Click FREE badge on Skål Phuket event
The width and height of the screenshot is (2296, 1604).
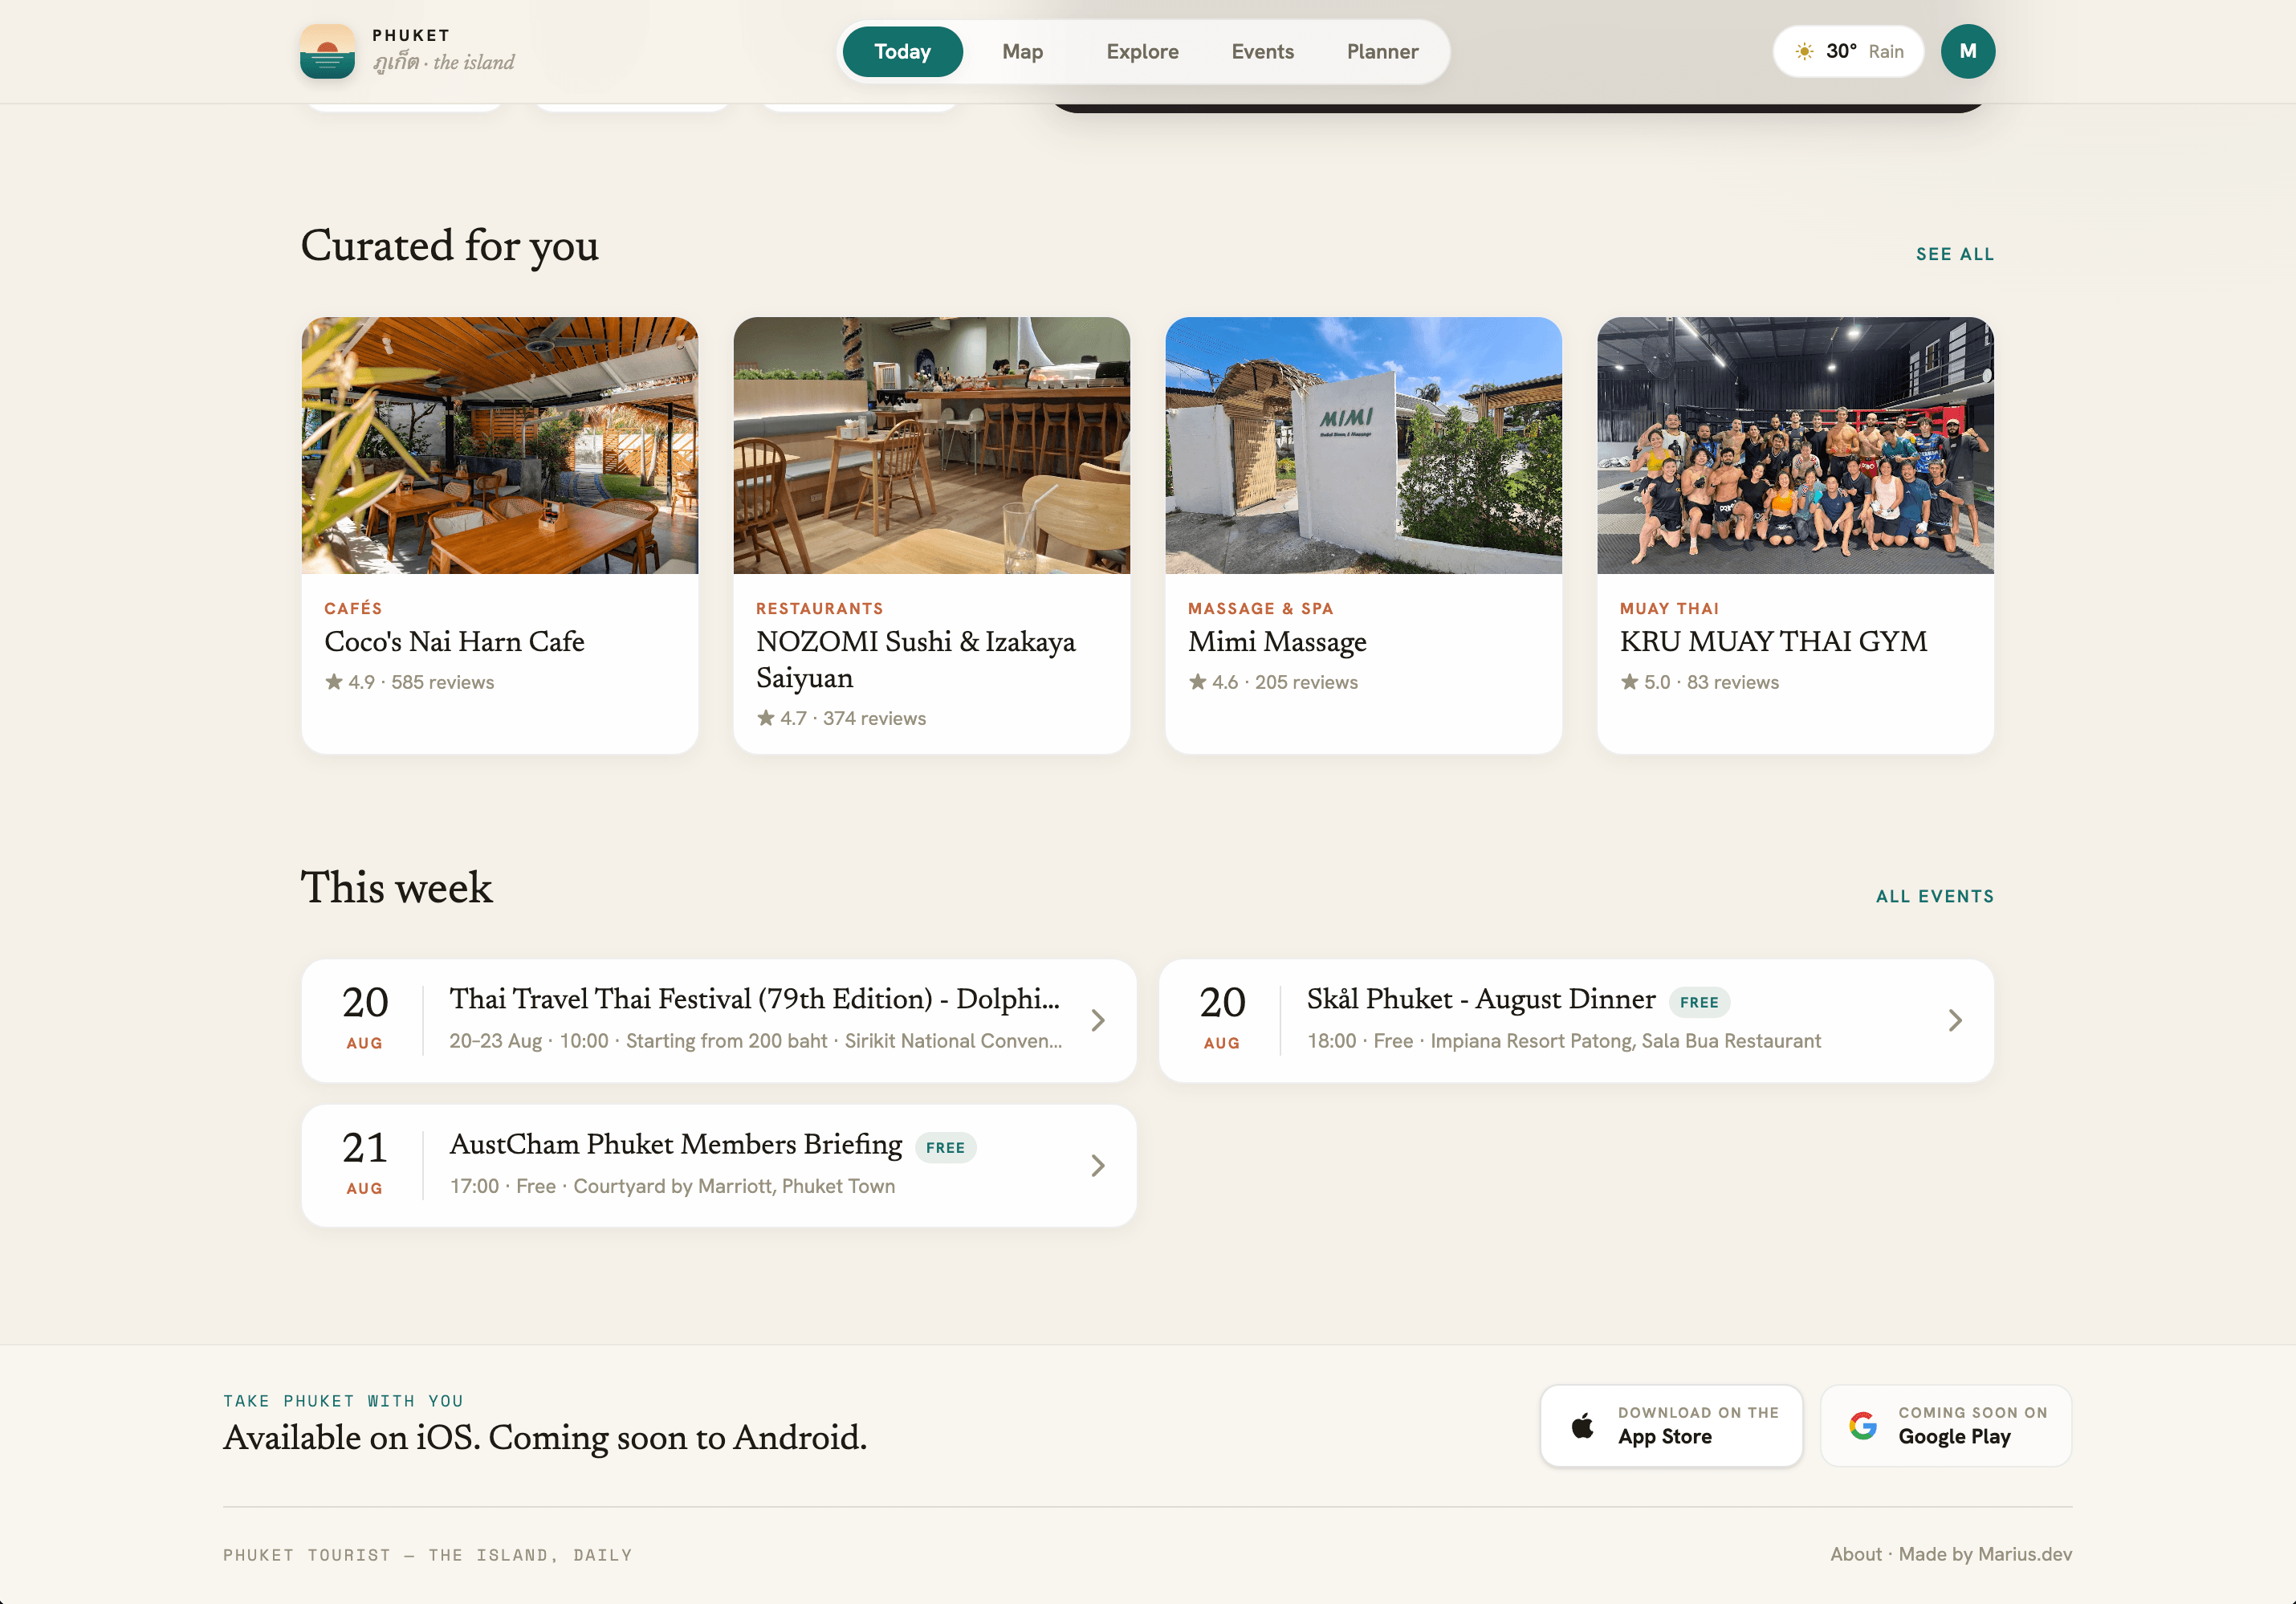pyautogui.click(x=1699, y=1002)
